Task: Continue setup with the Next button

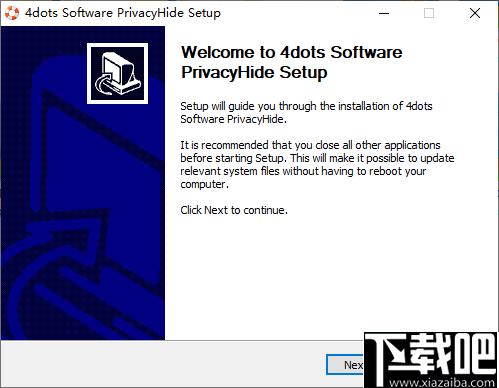Action: 345,365
